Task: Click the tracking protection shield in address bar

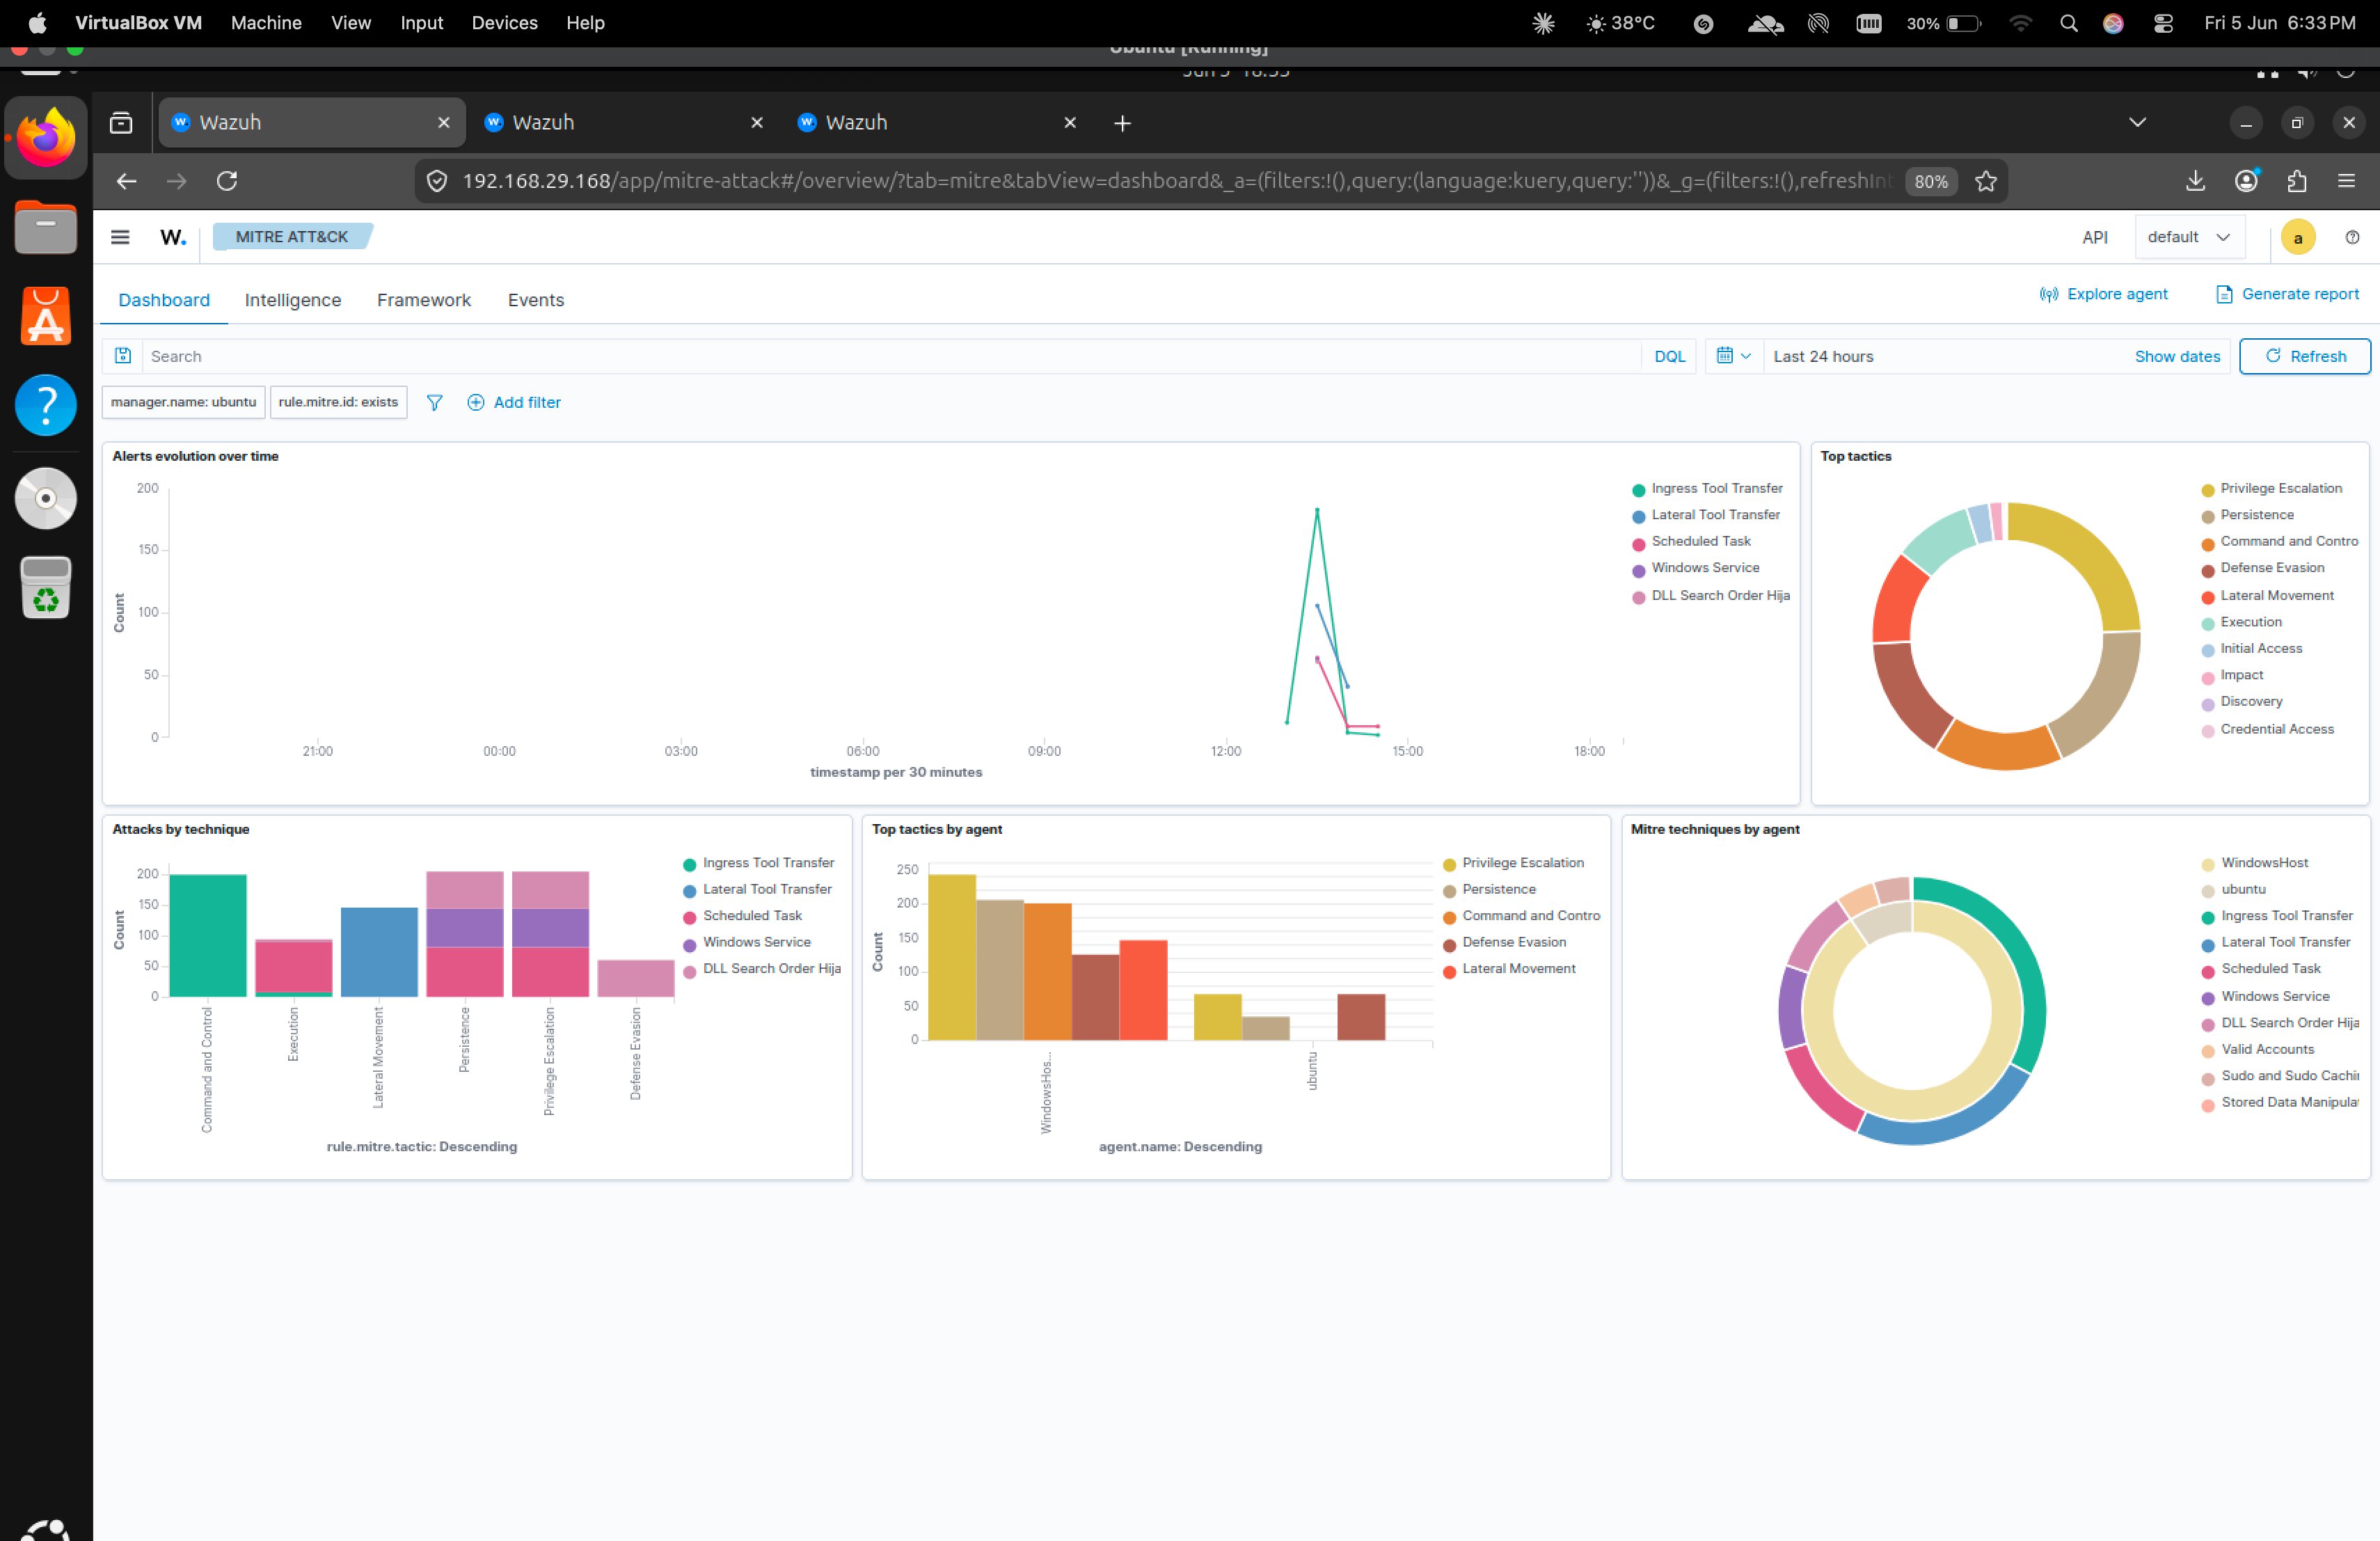Action: pos(436,181)
